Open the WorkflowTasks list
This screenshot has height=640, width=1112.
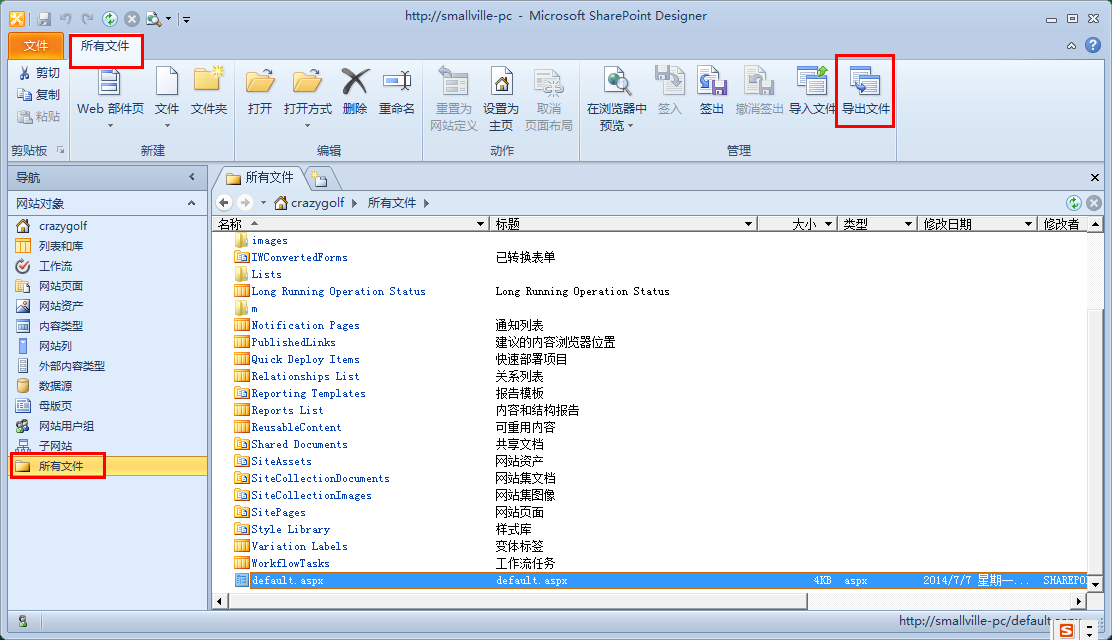[290, 563]
